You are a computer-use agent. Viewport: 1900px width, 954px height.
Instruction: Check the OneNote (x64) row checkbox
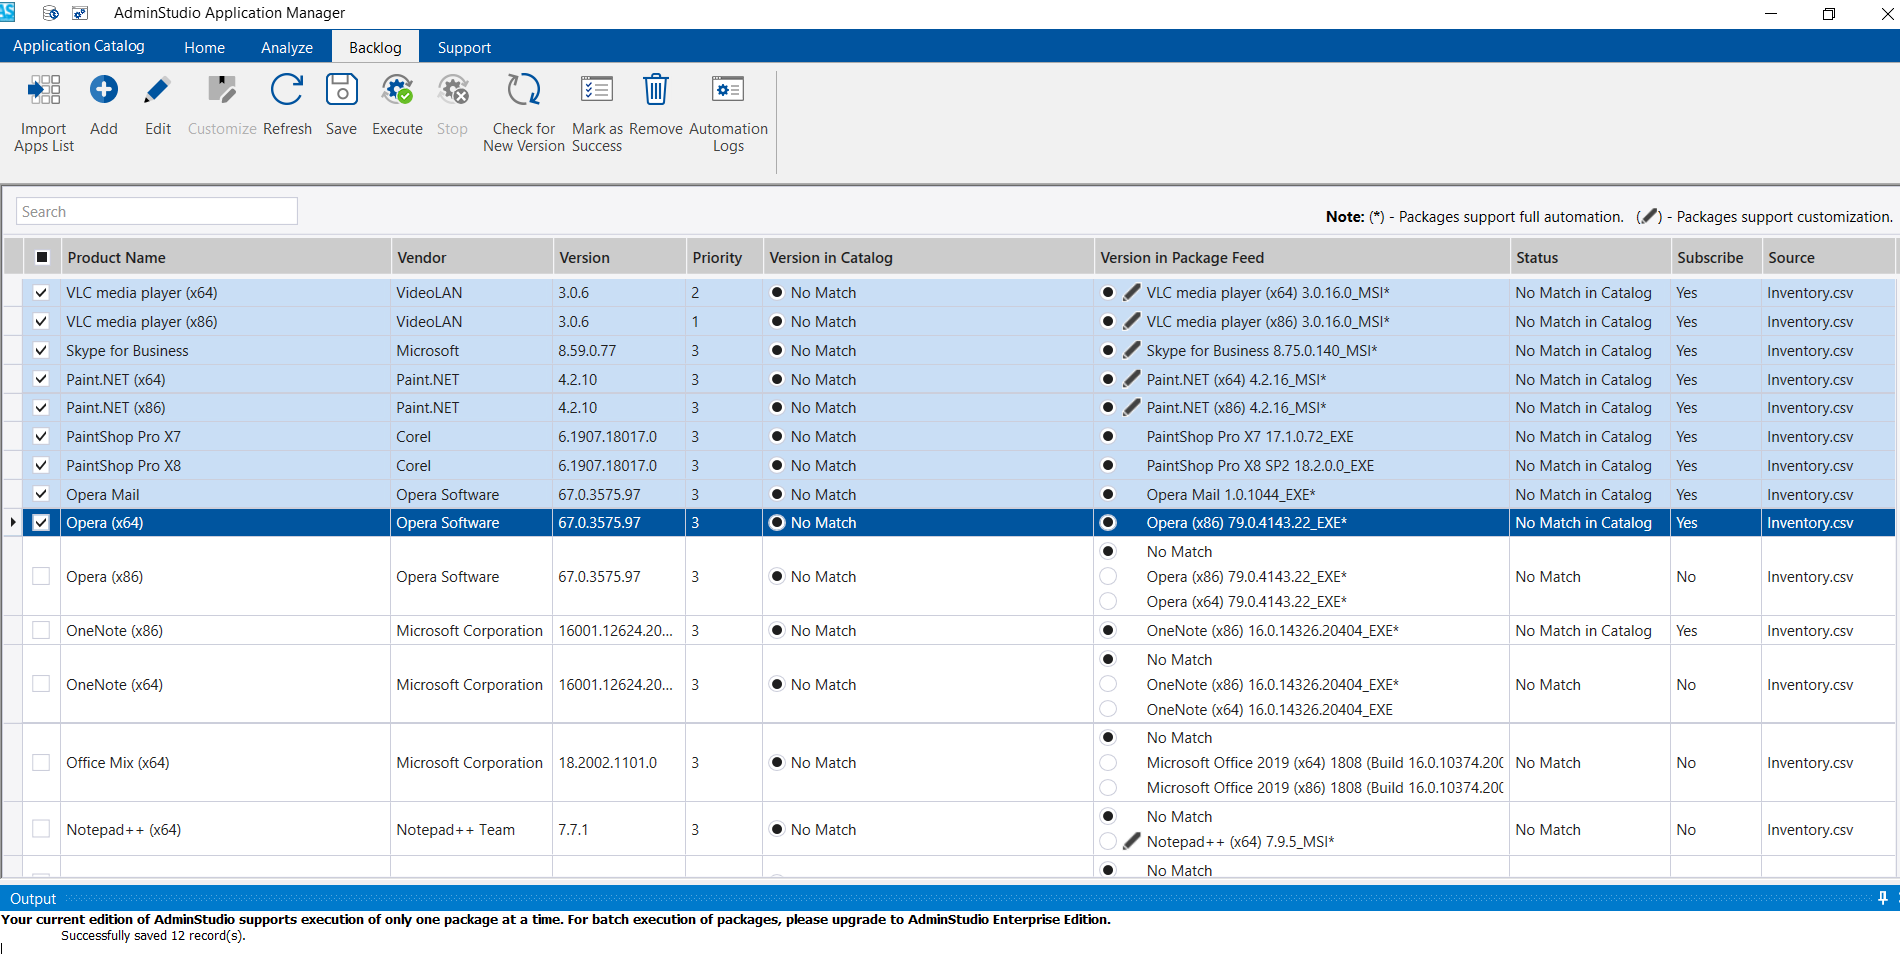click(41, 684)
